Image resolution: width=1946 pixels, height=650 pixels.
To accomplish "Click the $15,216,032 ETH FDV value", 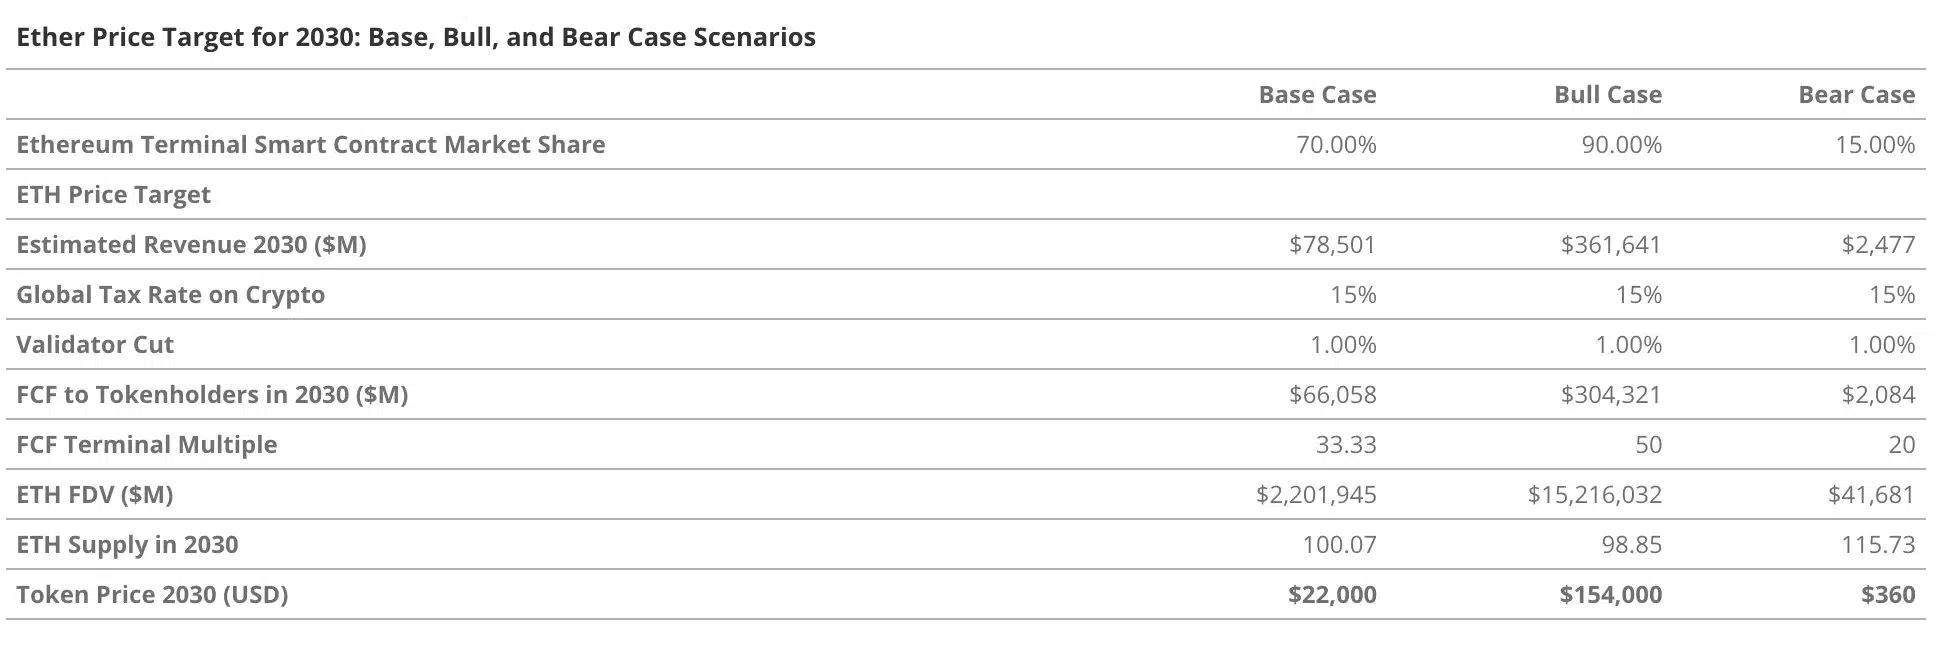I will tap(1594, 495).
